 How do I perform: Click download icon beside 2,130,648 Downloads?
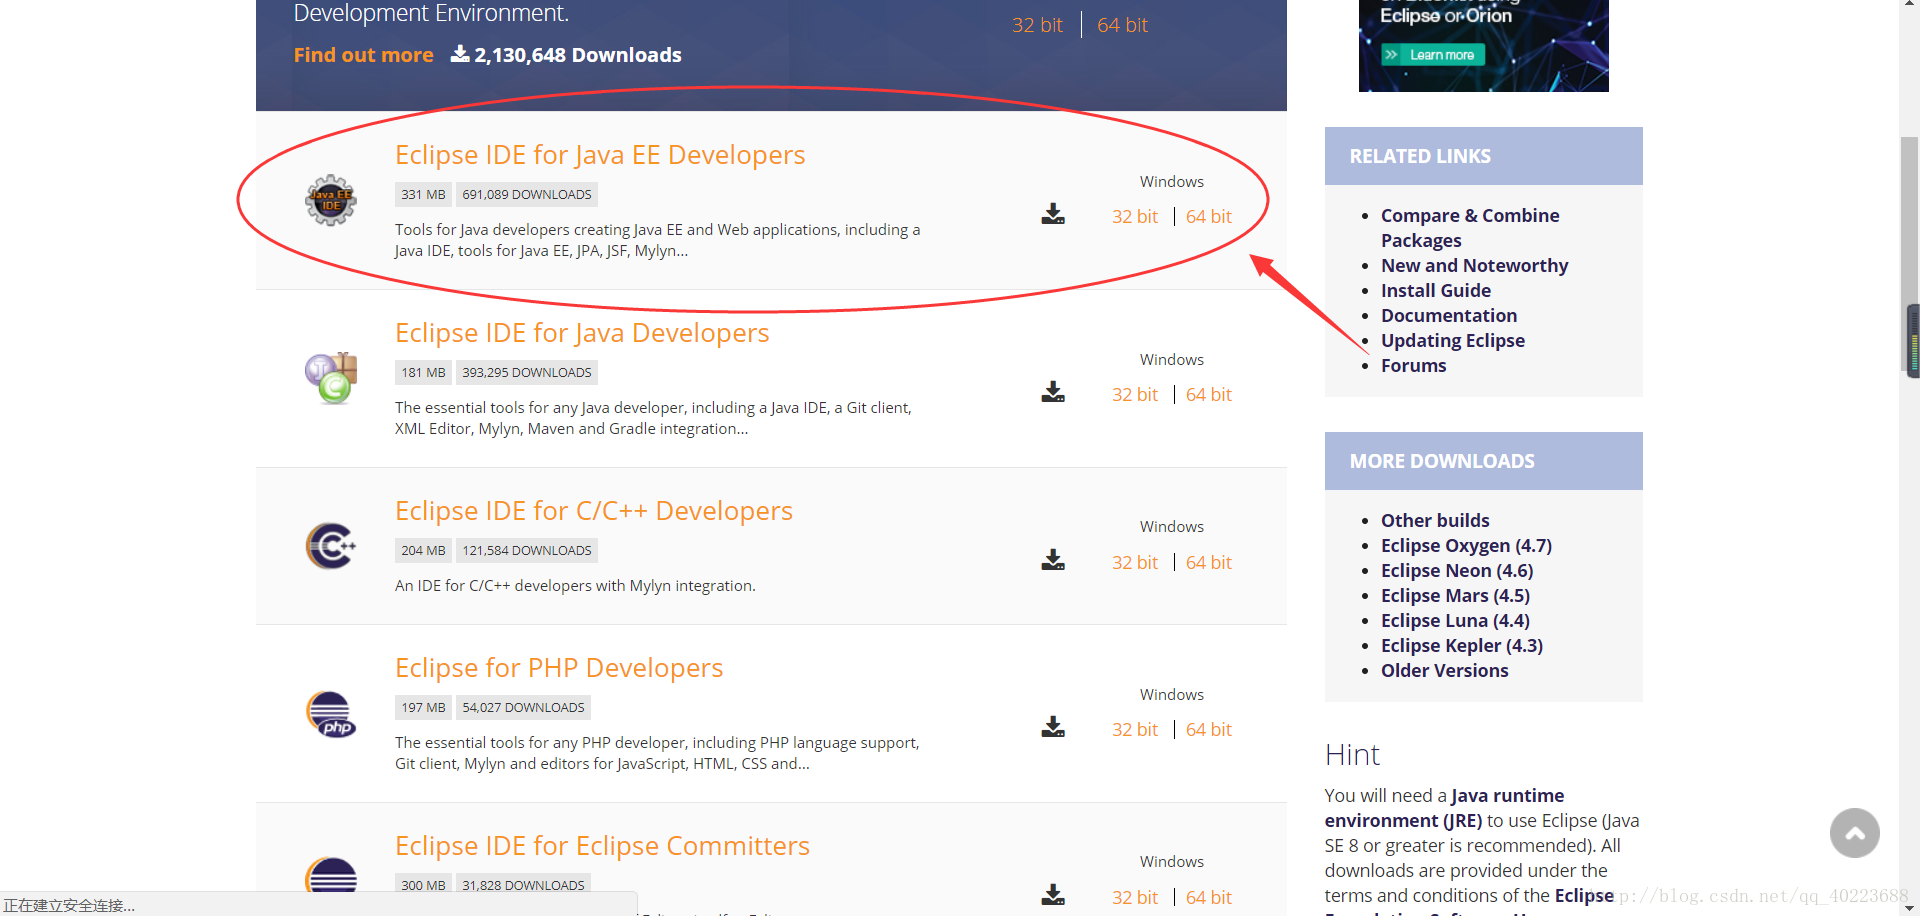(460, 53)
